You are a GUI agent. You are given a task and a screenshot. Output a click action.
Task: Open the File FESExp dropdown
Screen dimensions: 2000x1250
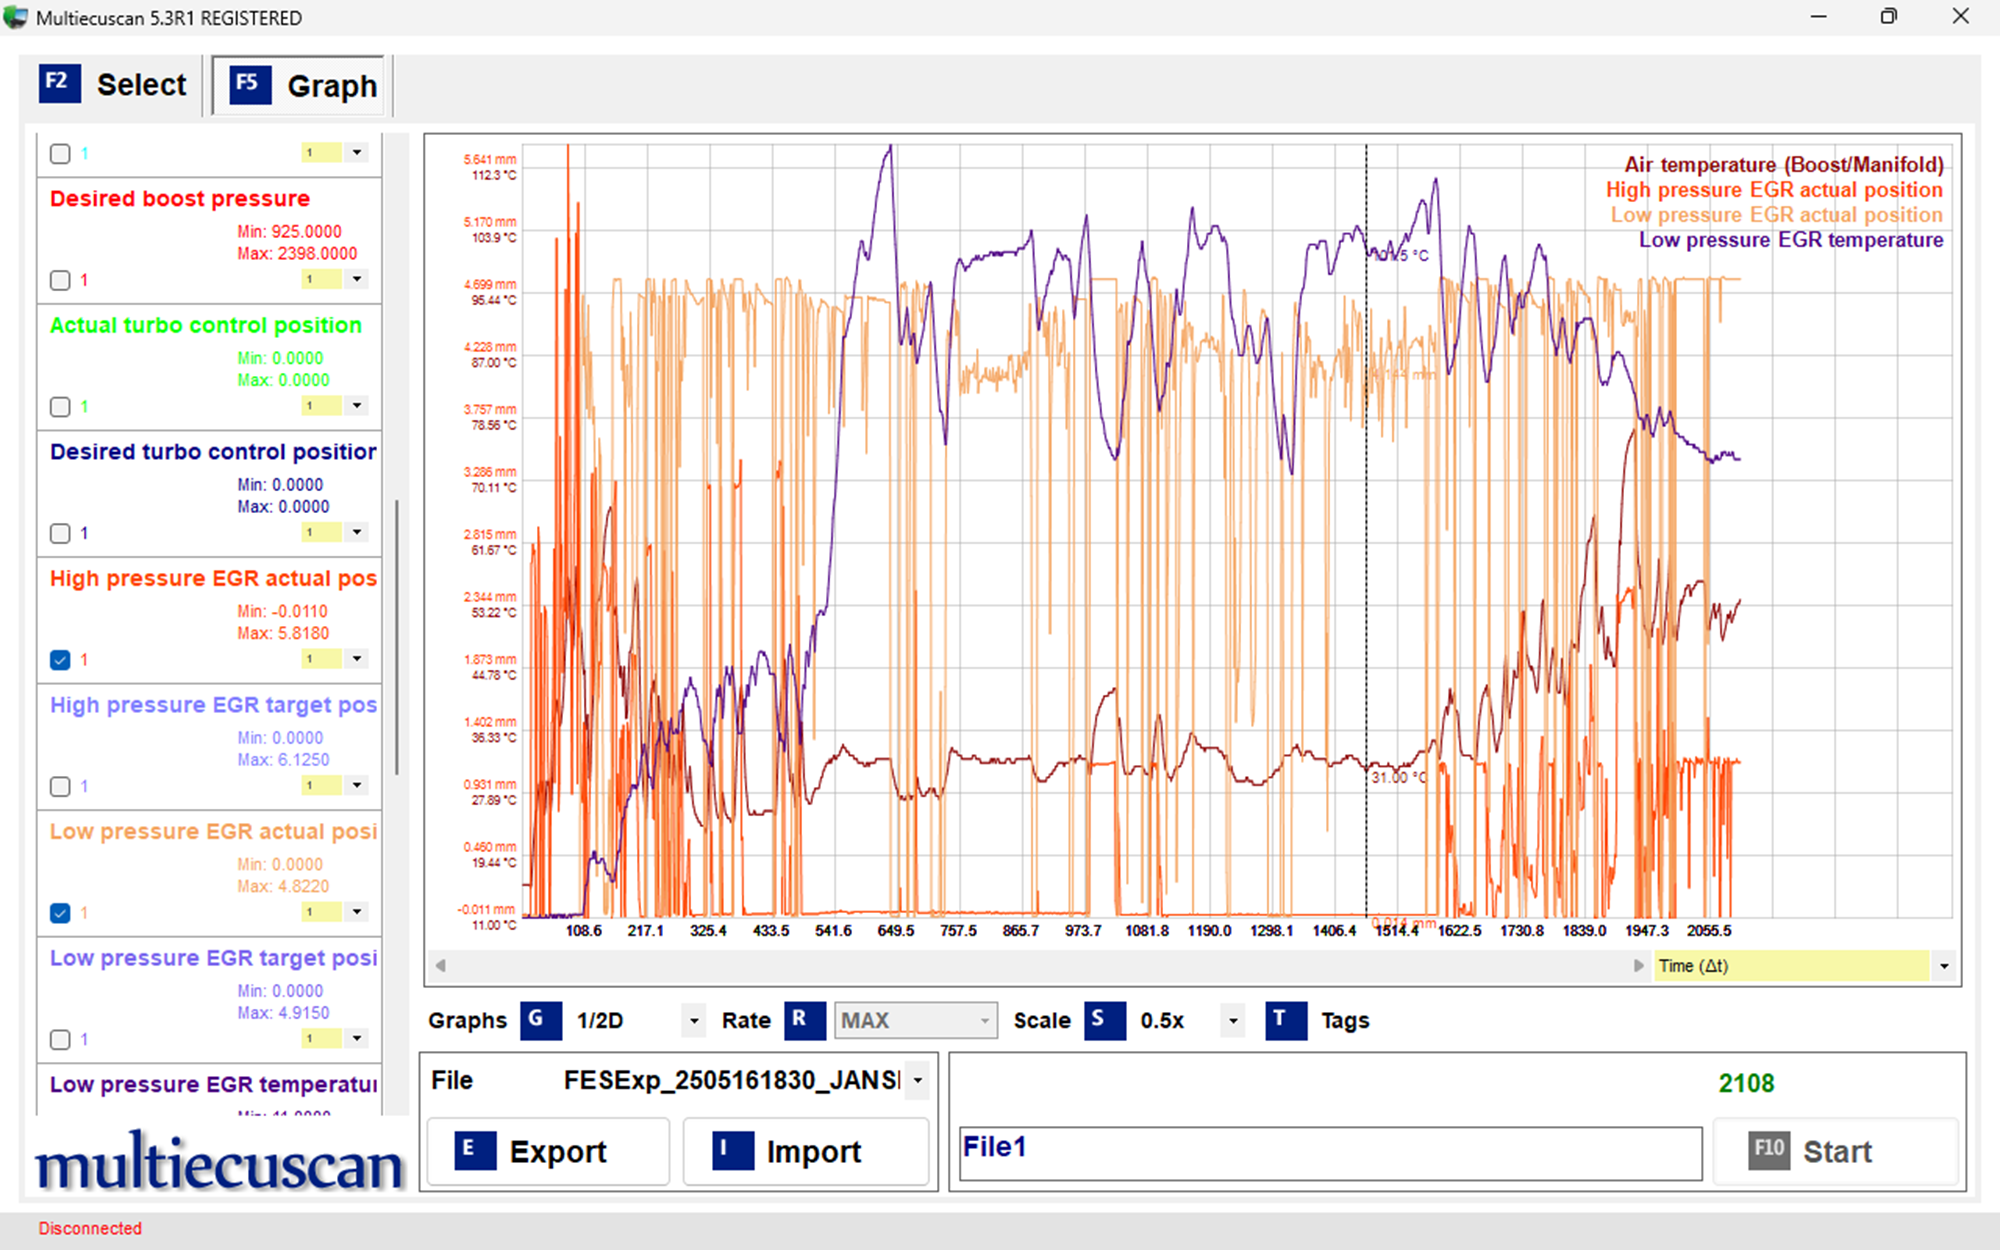pyautogui.click(x=917, y=1081)
